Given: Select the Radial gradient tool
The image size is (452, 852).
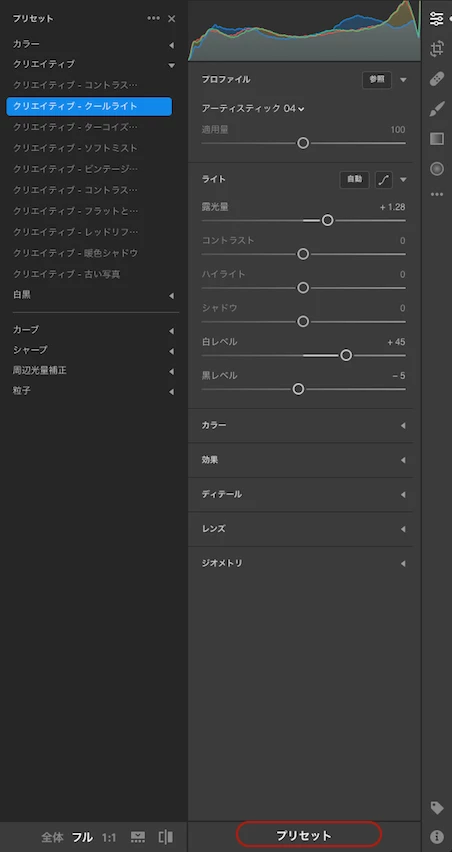Looking at the screenshot, I should pyautogui.click(x=437, y=169).
